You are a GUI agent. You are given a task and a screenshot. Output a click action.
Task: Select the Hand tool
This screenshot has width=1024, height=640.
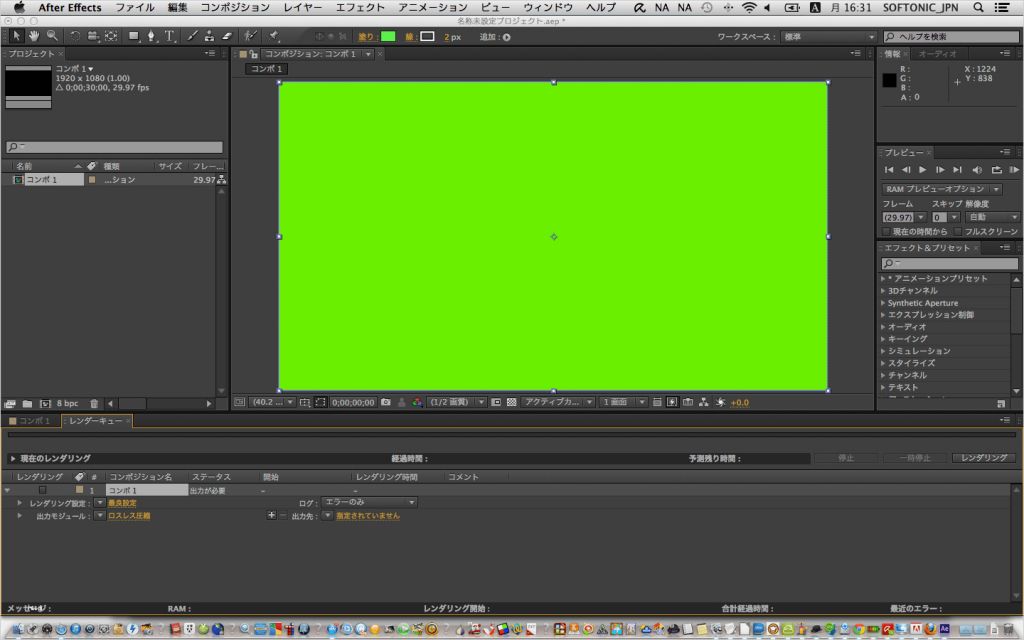(33, 36)
